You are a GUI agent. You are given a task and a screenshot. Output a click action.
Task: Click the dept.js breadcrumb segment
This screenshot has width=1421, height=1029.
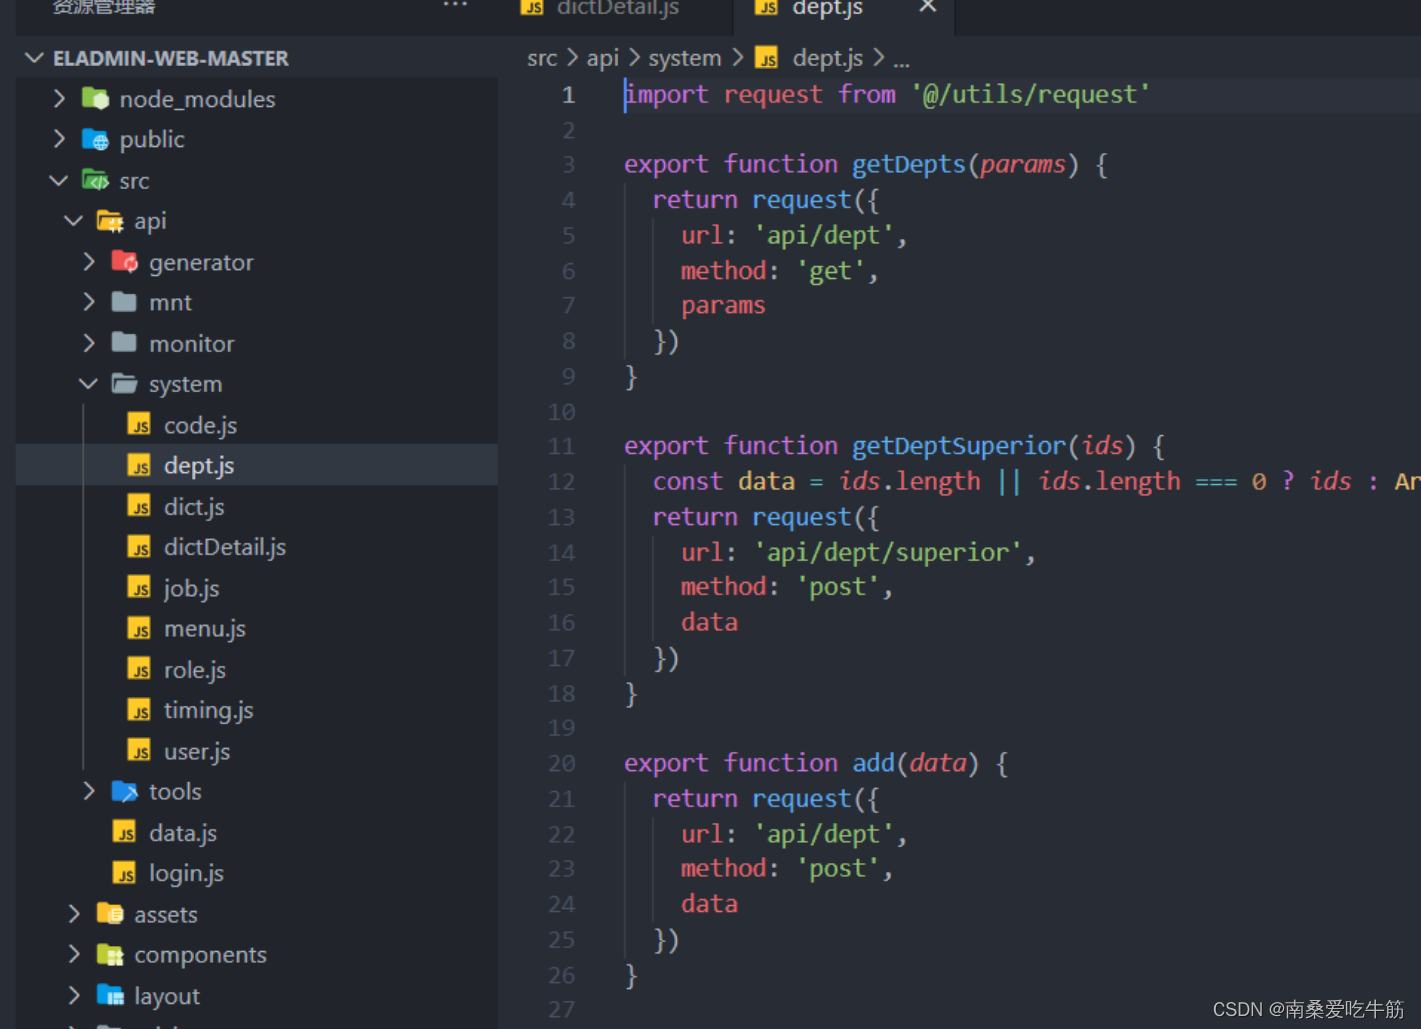pos(828,58)
